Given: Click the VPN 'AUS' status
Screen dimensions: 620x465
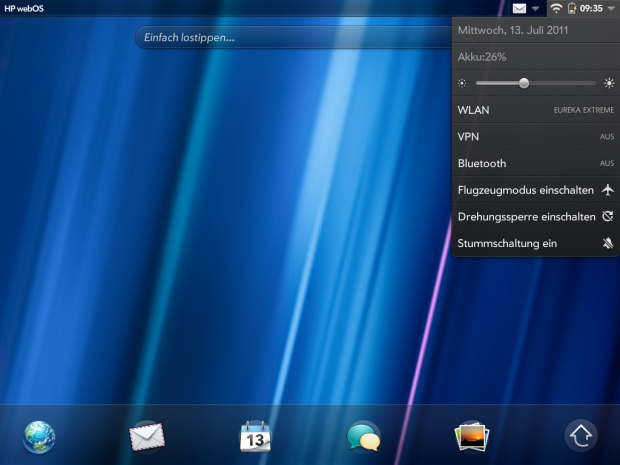Looking at the screenshot, I should (607, 137).
